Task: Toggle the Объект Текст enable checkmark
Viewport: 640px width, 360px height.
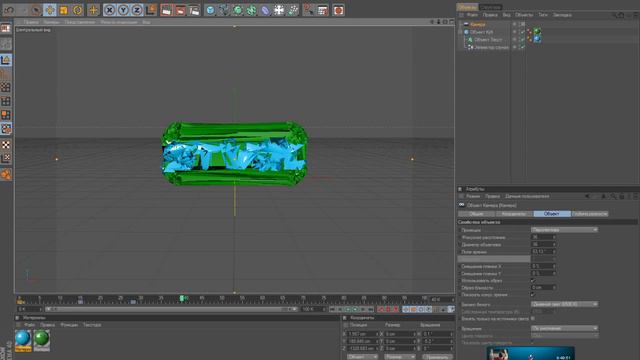Action: (523, 40)
